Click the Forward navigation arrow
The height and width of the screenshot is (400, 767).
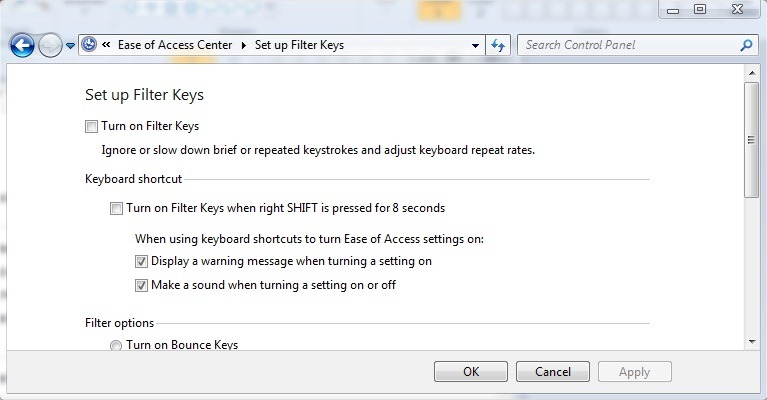(x=50, y=45)
